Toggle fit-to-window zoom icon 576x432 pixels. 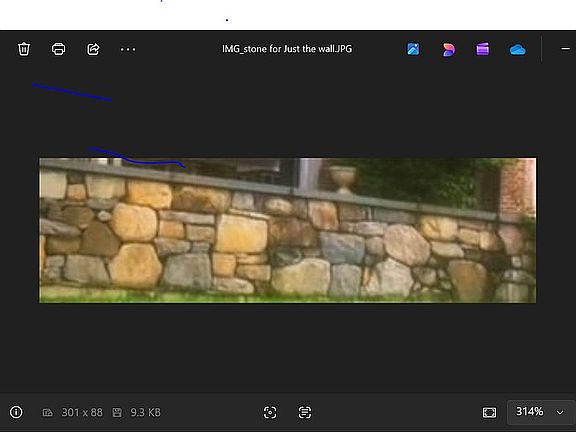pyautogui.click(x=489, y=412)
